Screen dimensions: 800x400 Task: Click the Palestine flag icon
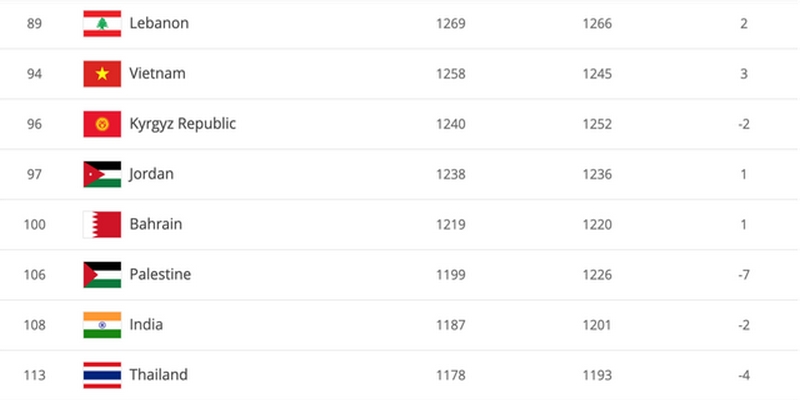click(x=102, y=274)
